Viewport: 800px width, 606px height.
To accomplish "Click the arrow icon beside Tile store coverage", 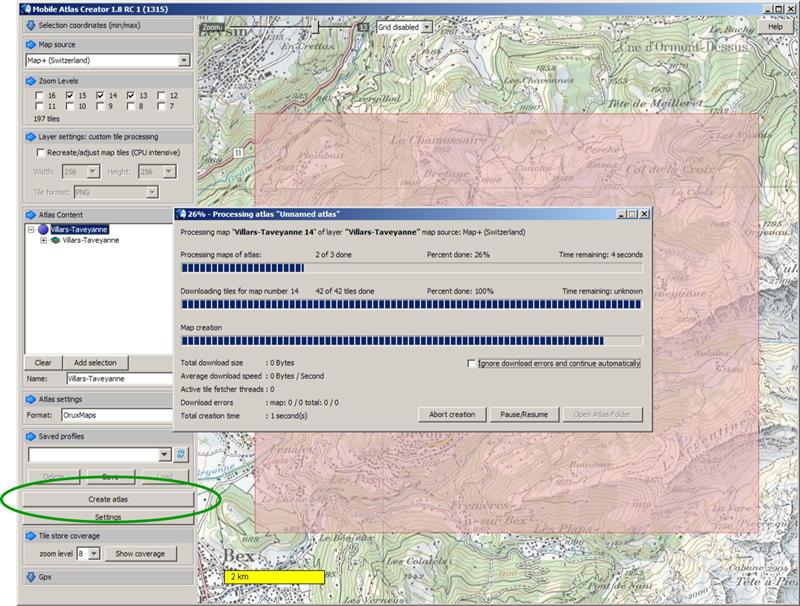I will click(29, 536).
